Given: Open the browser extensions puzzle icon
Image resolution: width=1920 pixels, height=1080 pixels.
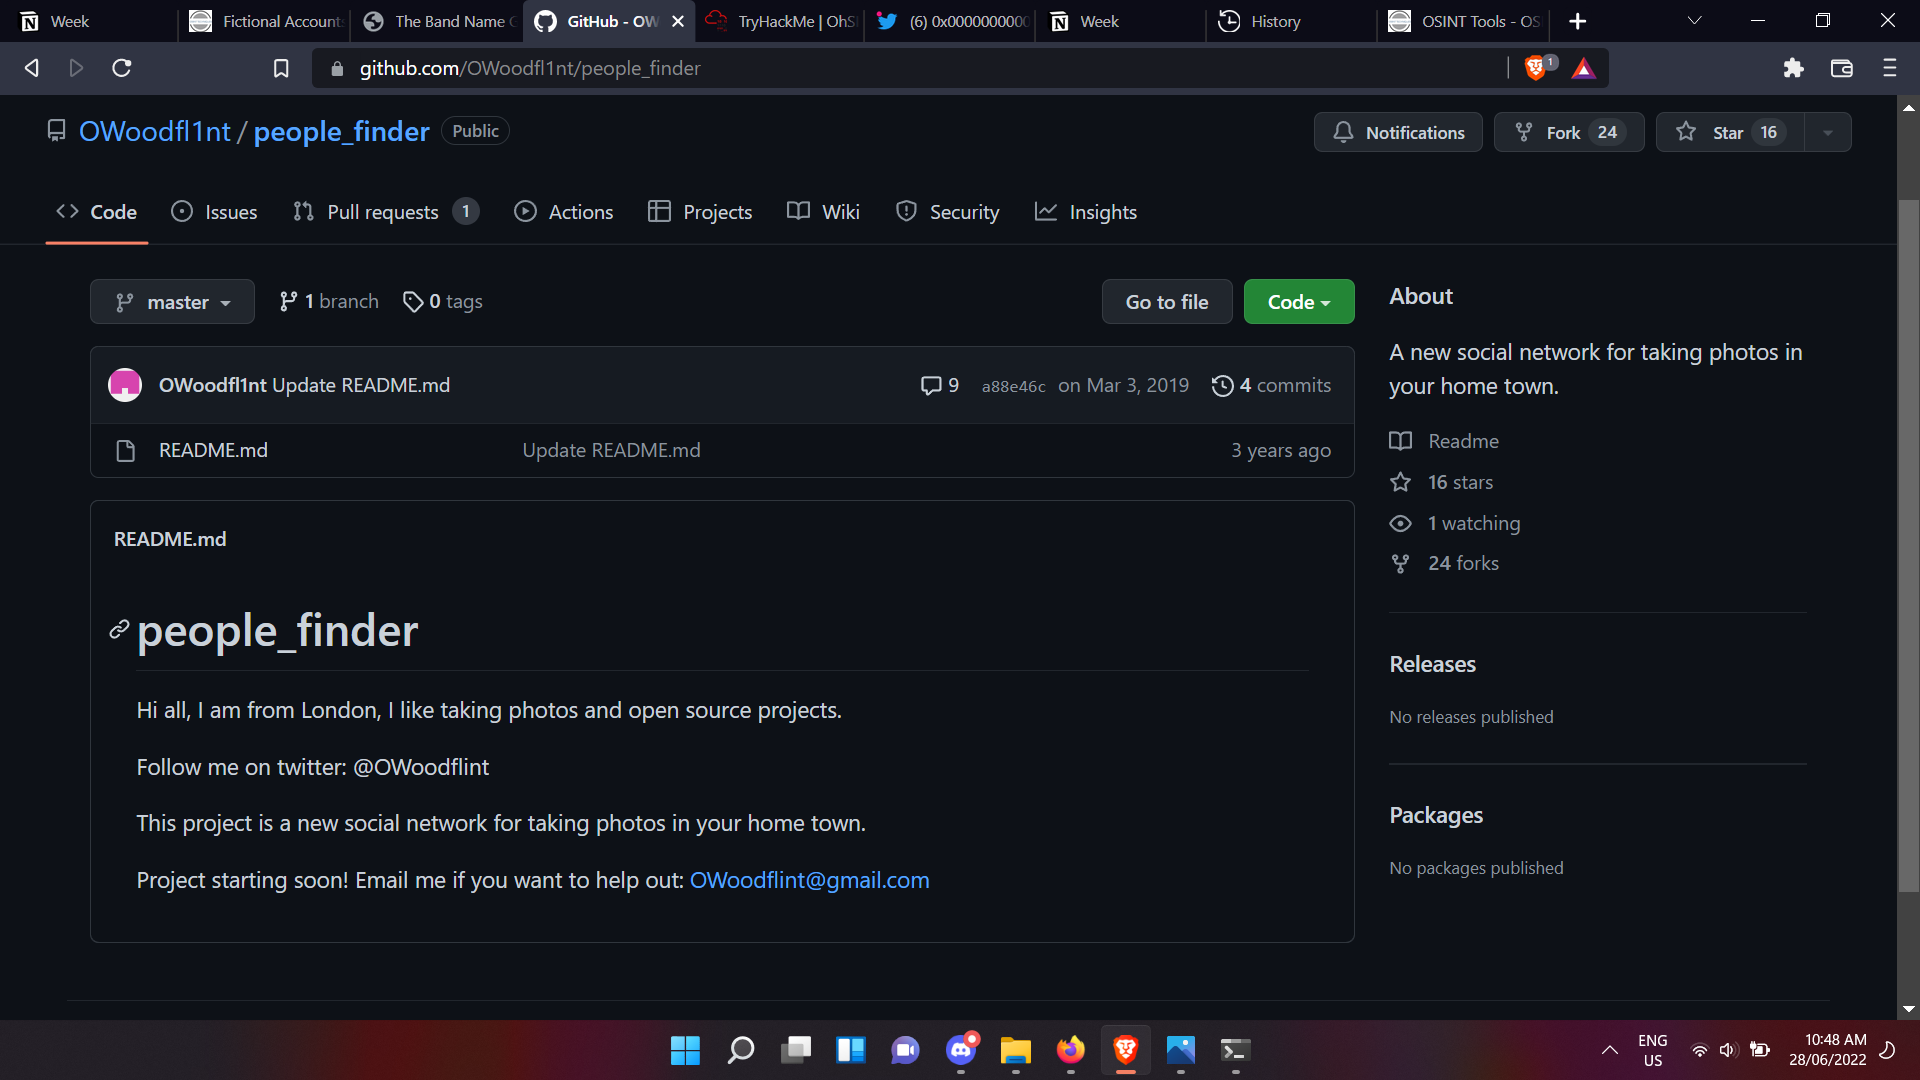Looking at the screenshot, I should pos(1793,68).
